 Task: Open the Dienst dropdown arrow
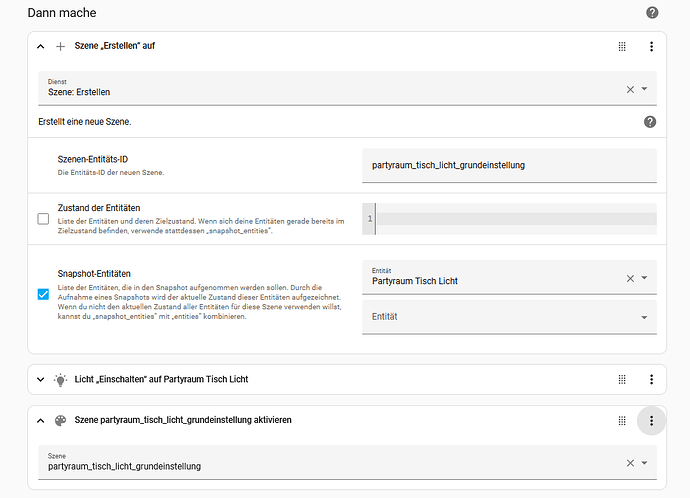(x=644, y=89)
